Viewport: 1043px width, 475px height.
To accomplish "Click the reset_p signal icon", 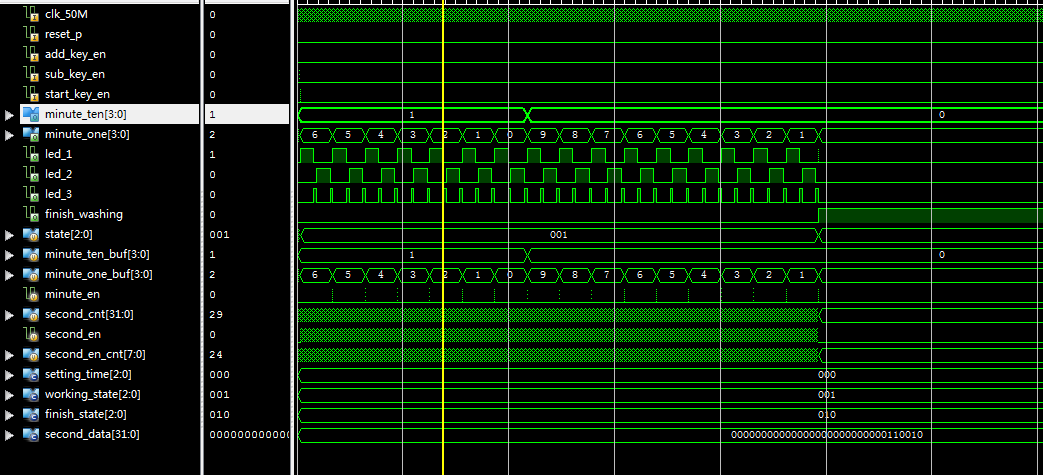I will [x=31, y=34].
